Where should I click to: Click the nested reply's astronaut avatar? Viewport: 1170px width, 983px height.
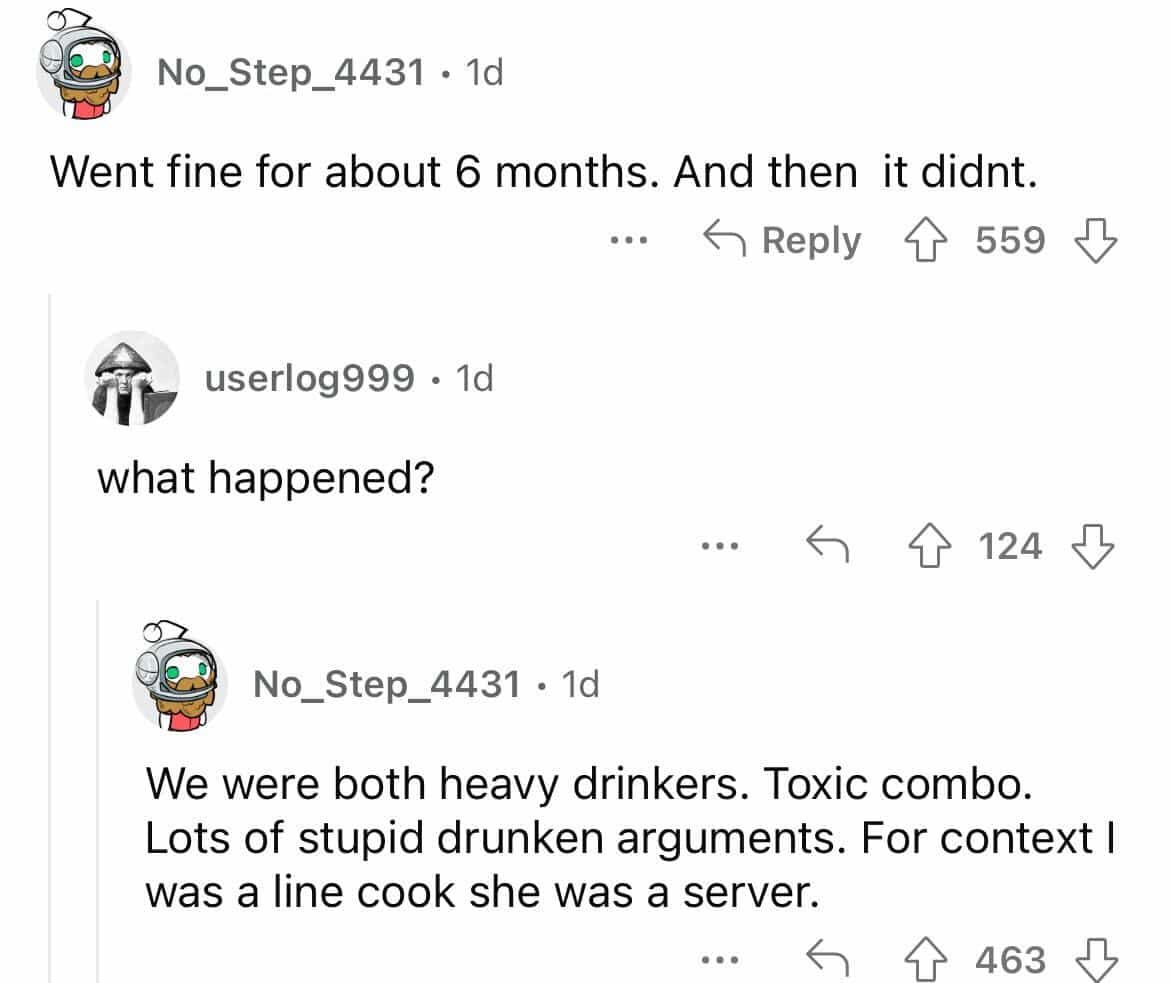click(179, 678)
